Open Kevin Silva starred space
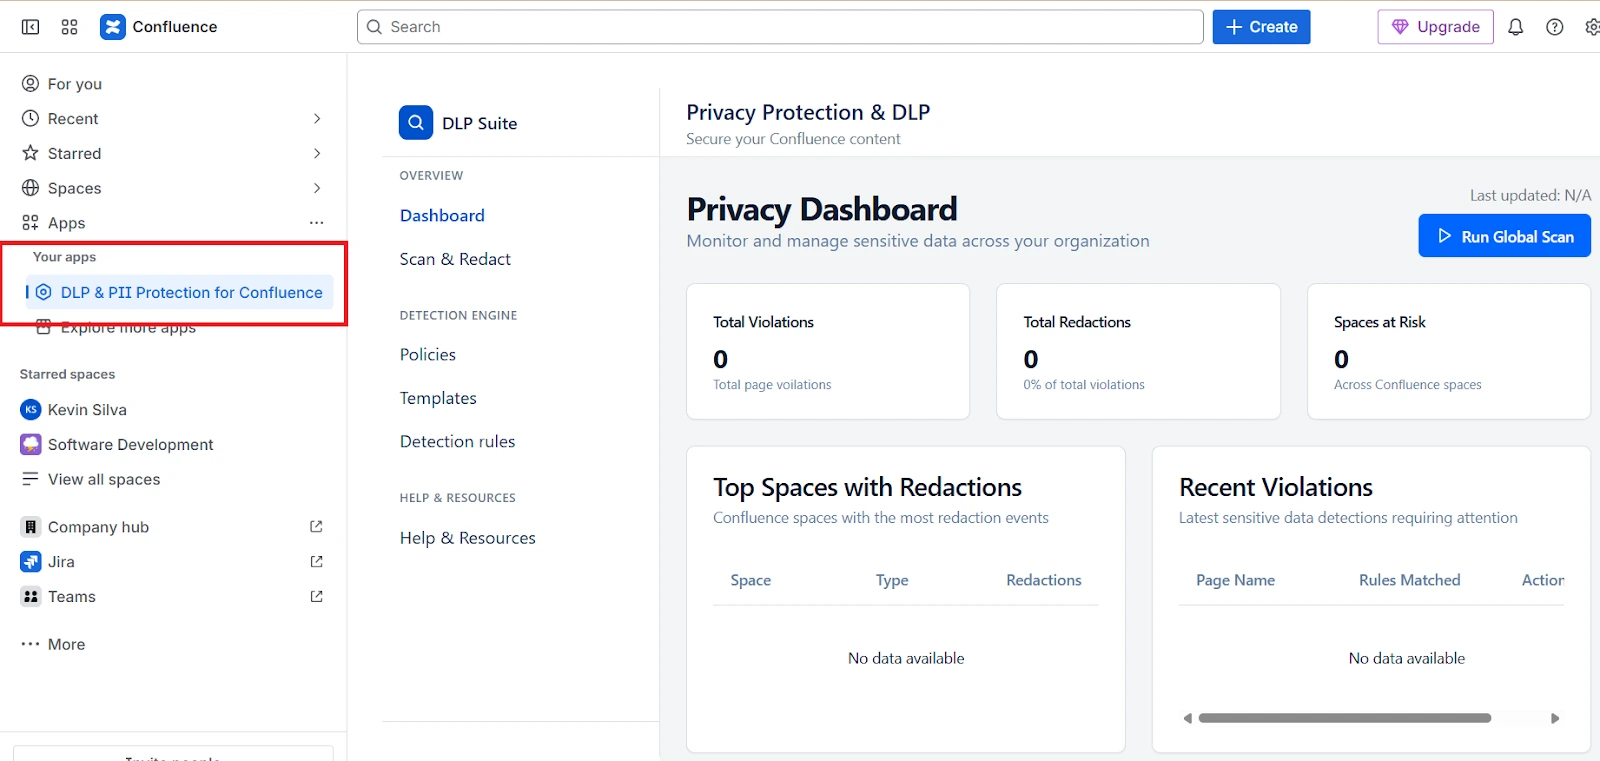 (87, 410)
